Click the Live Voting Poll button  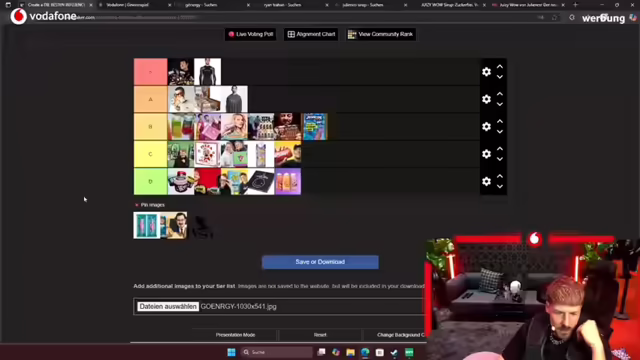pyautogui.click(x=251, y=34)
